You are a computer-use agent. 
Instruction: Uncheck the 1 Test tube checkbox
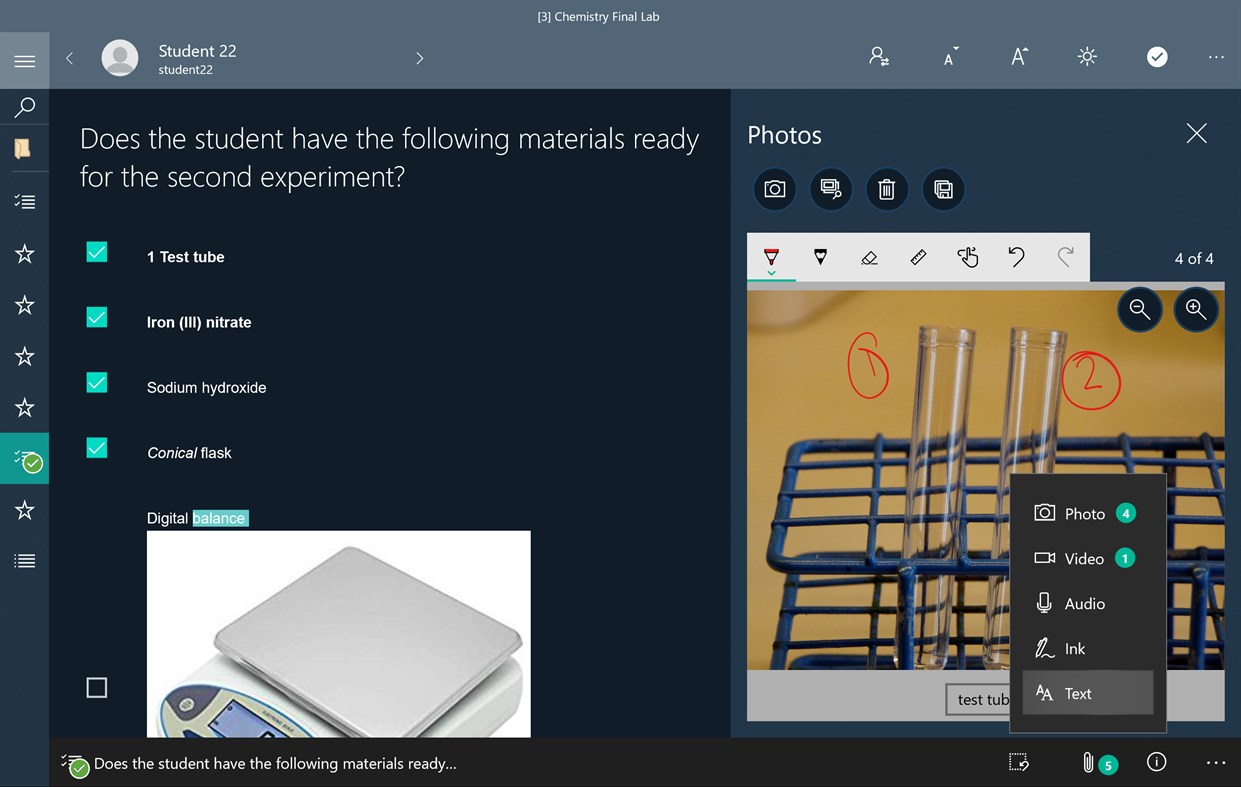pyautogui.click(x=97, y=252)
